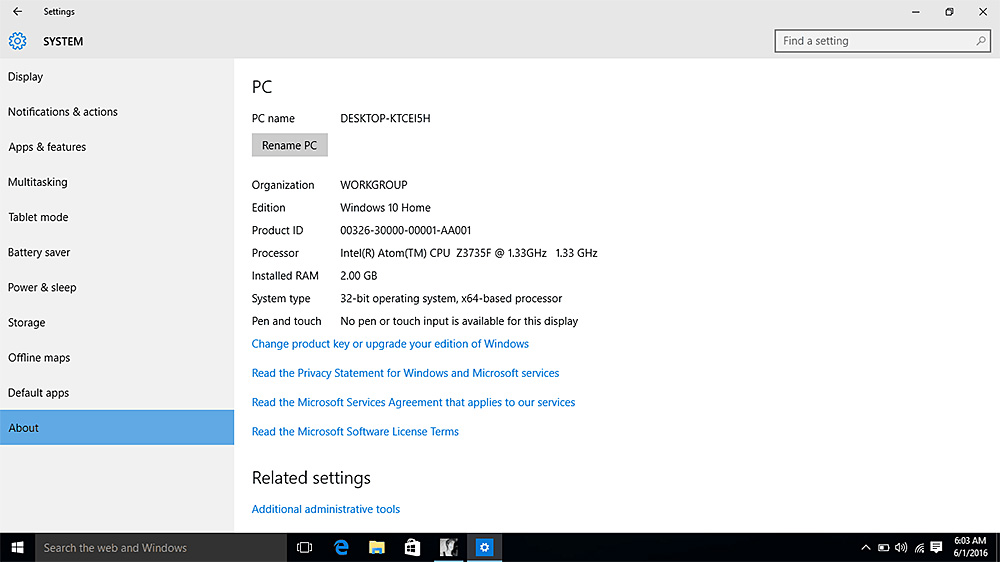
Task: Open the volume control in system tray
Action: point(901,548)
